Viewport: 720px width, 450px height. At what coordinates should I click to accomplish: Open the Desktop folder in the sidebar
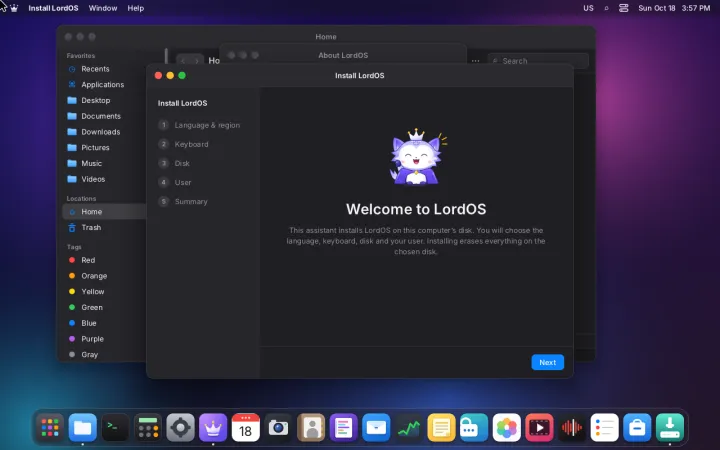104,100
